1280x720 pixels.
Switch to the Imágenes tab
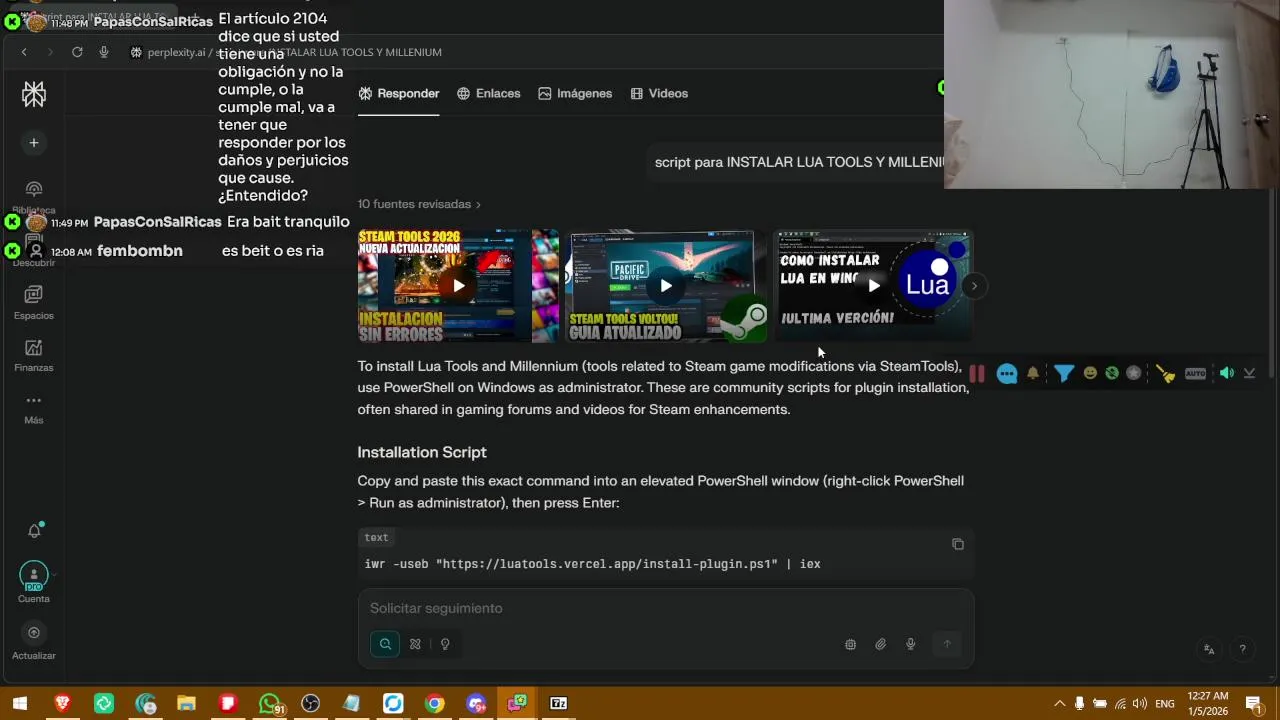click(575, 93)
